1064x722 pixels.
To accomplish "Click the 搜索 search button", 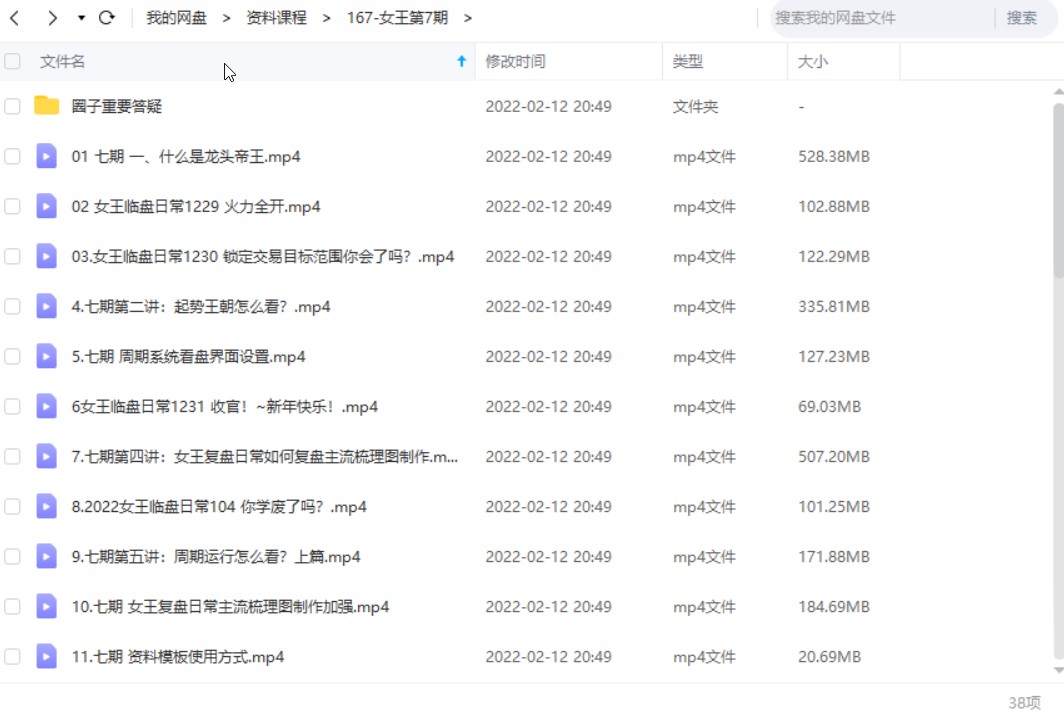I will (1022, 17).
